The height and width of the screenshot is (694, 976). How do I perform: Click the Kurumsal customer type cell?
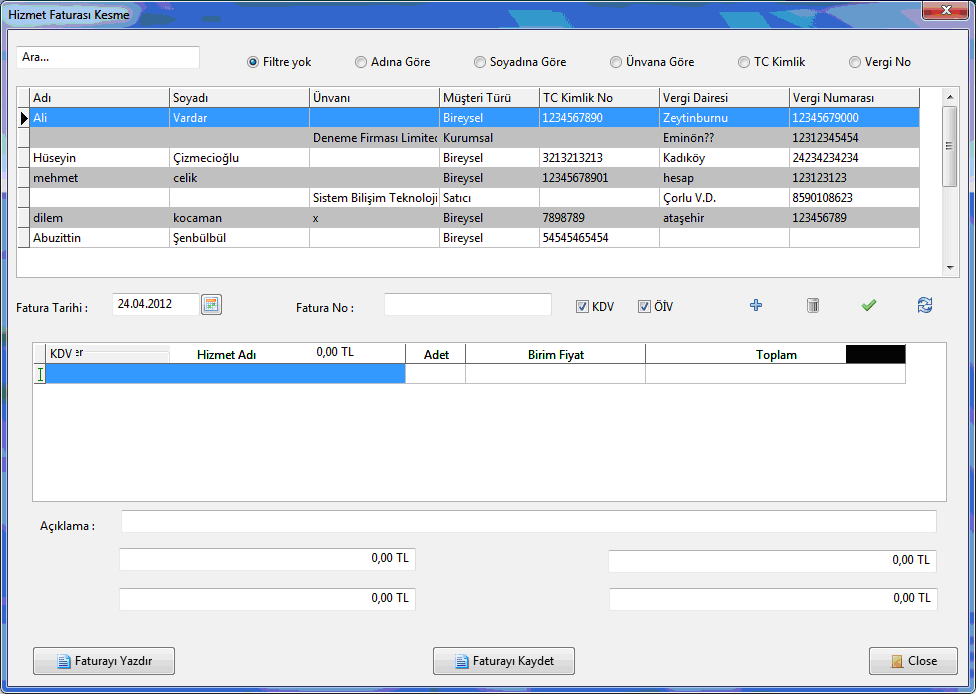pos(490,138)
